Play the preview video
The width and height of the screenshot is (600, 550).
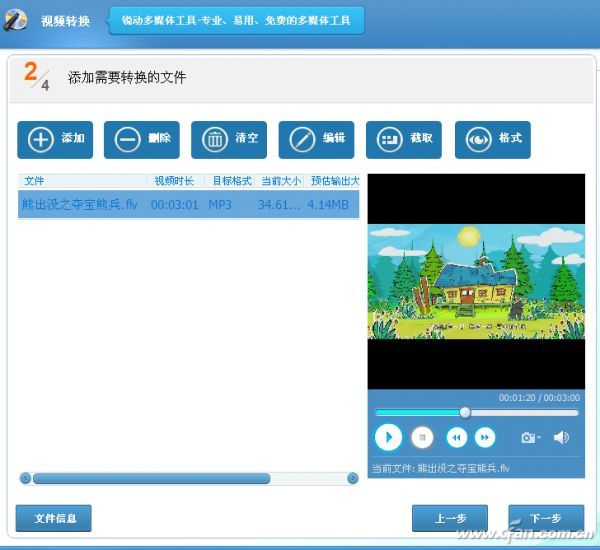pos(388,437)
